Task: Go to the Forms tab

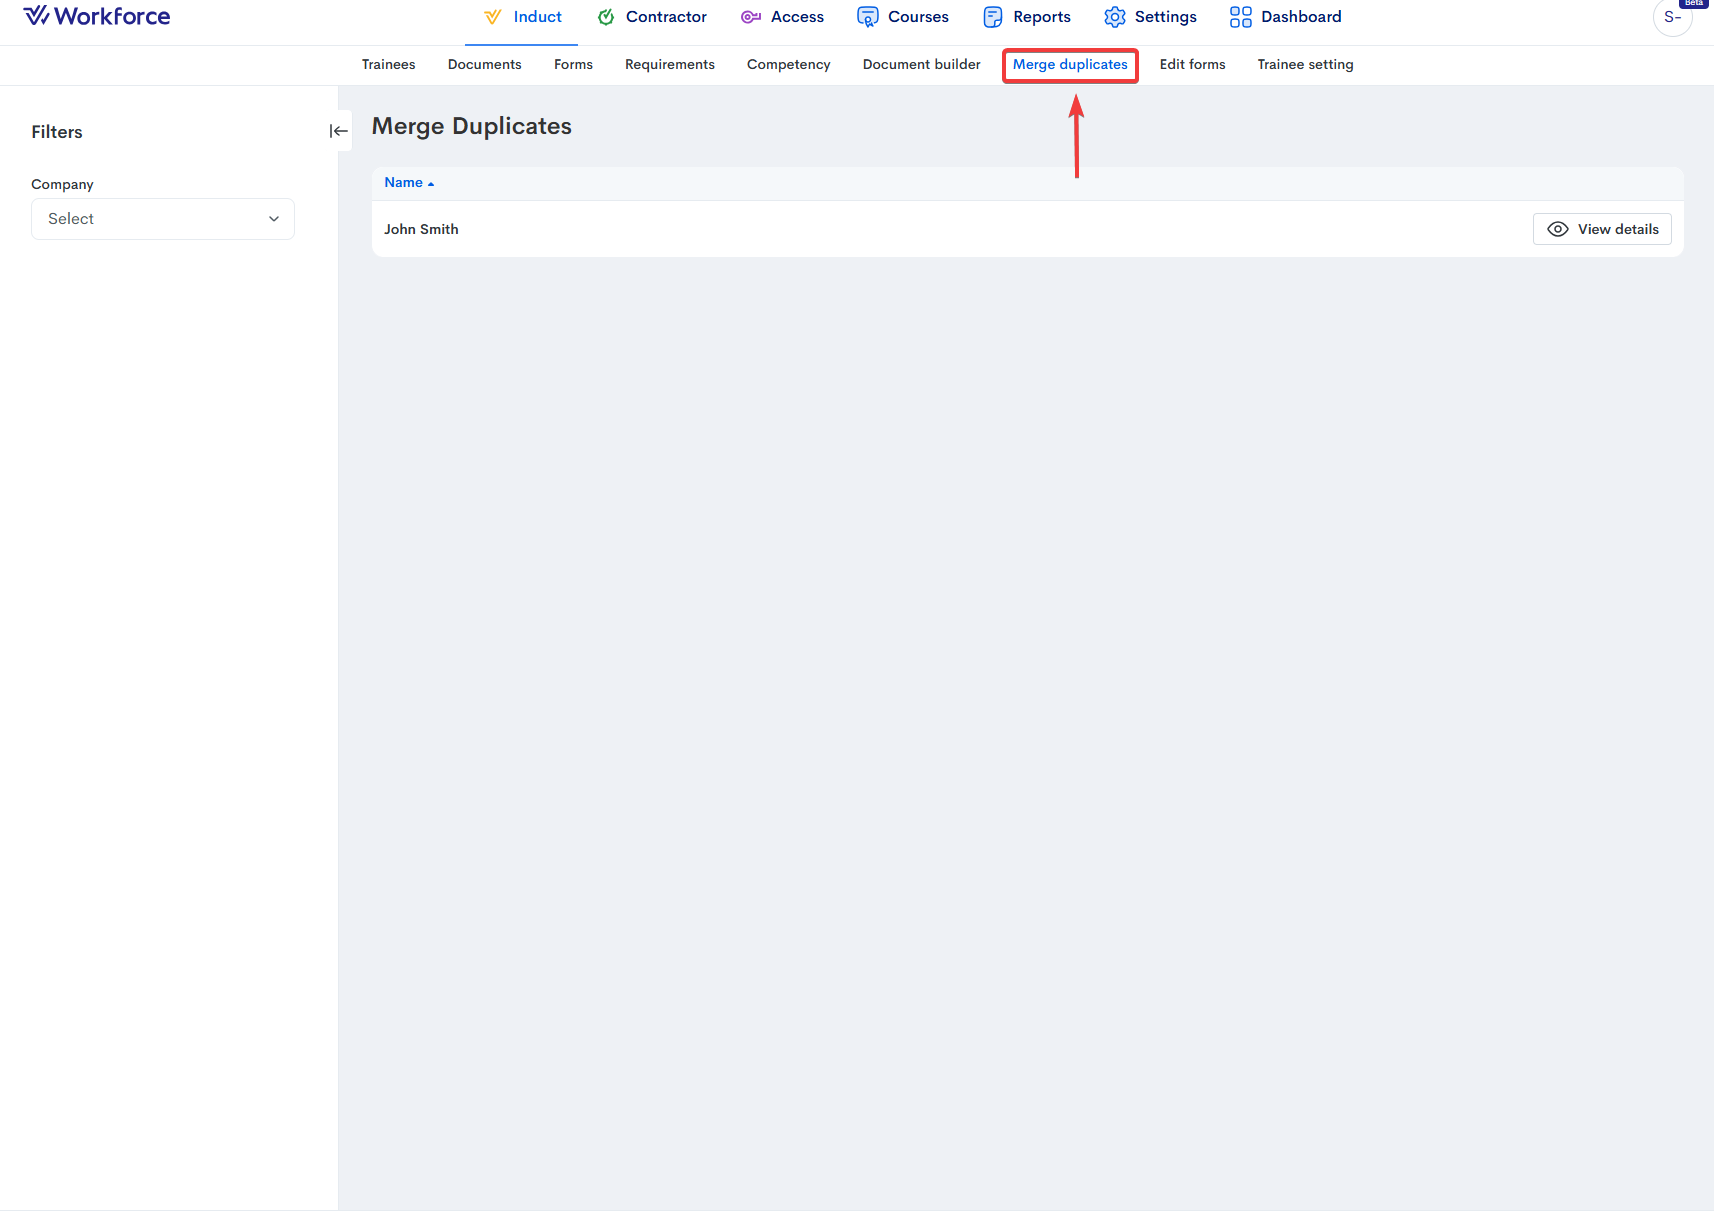Action: [x=573, y=65]
